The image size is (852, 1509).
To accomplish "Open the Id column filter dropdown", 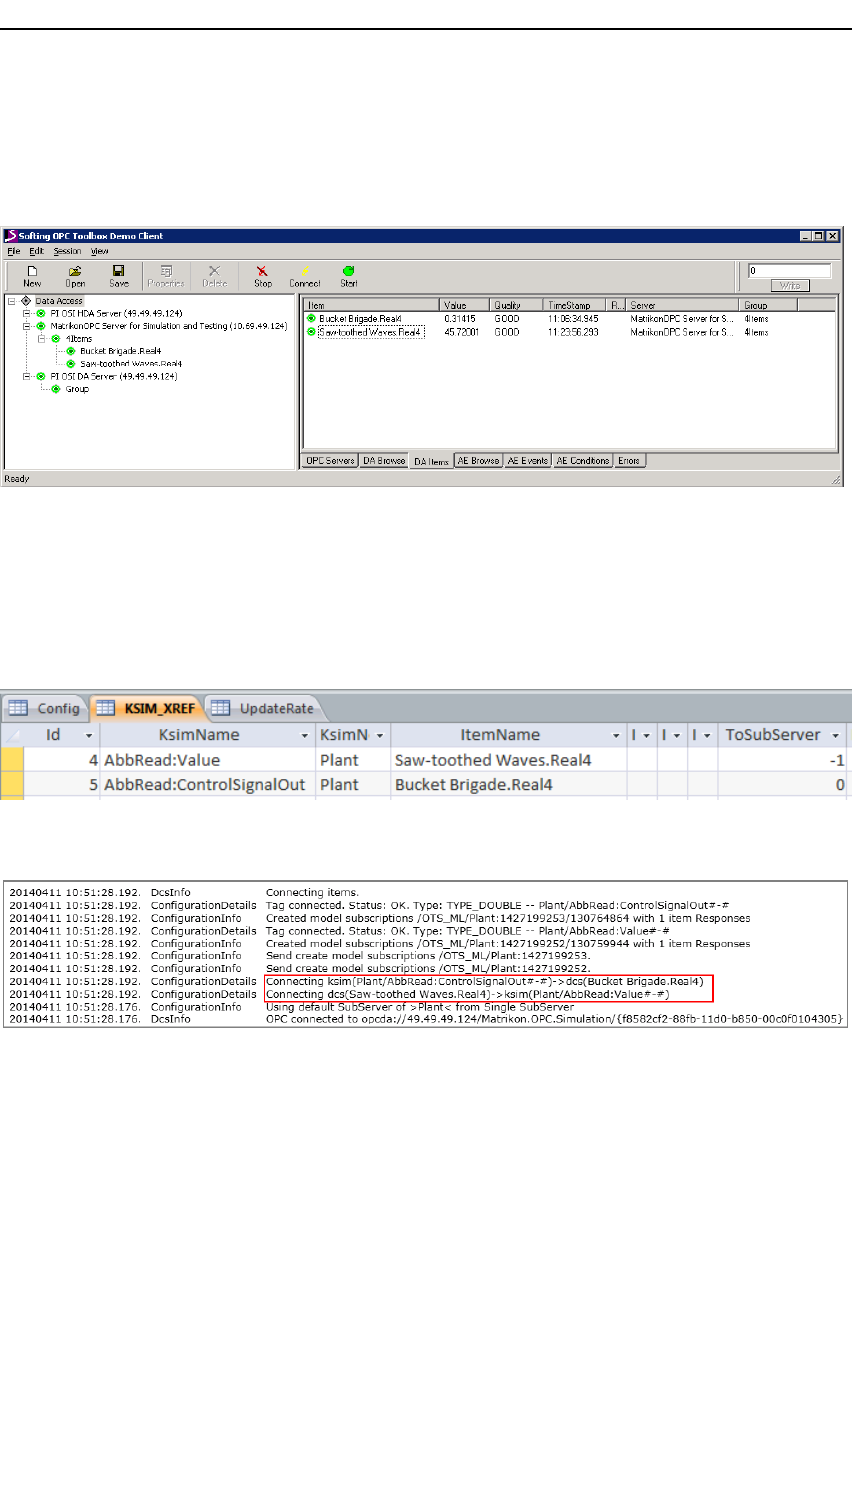I will click(89, 736).
